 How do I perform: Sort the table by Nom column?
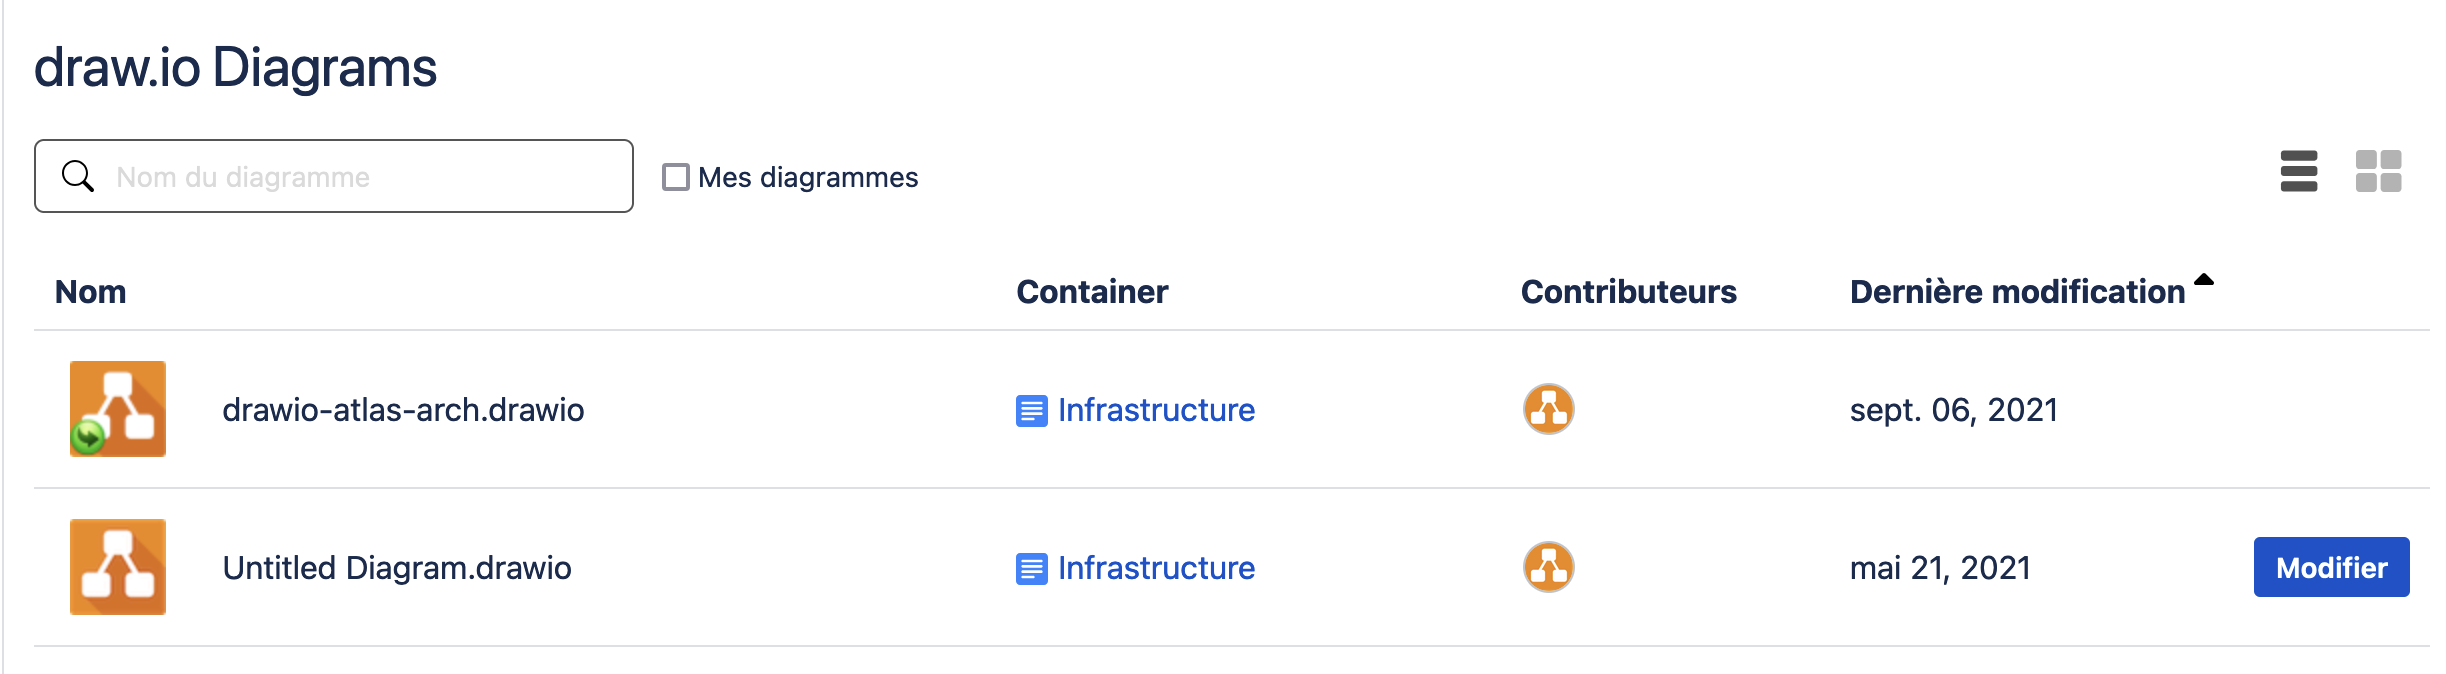[x=90, y=292]
